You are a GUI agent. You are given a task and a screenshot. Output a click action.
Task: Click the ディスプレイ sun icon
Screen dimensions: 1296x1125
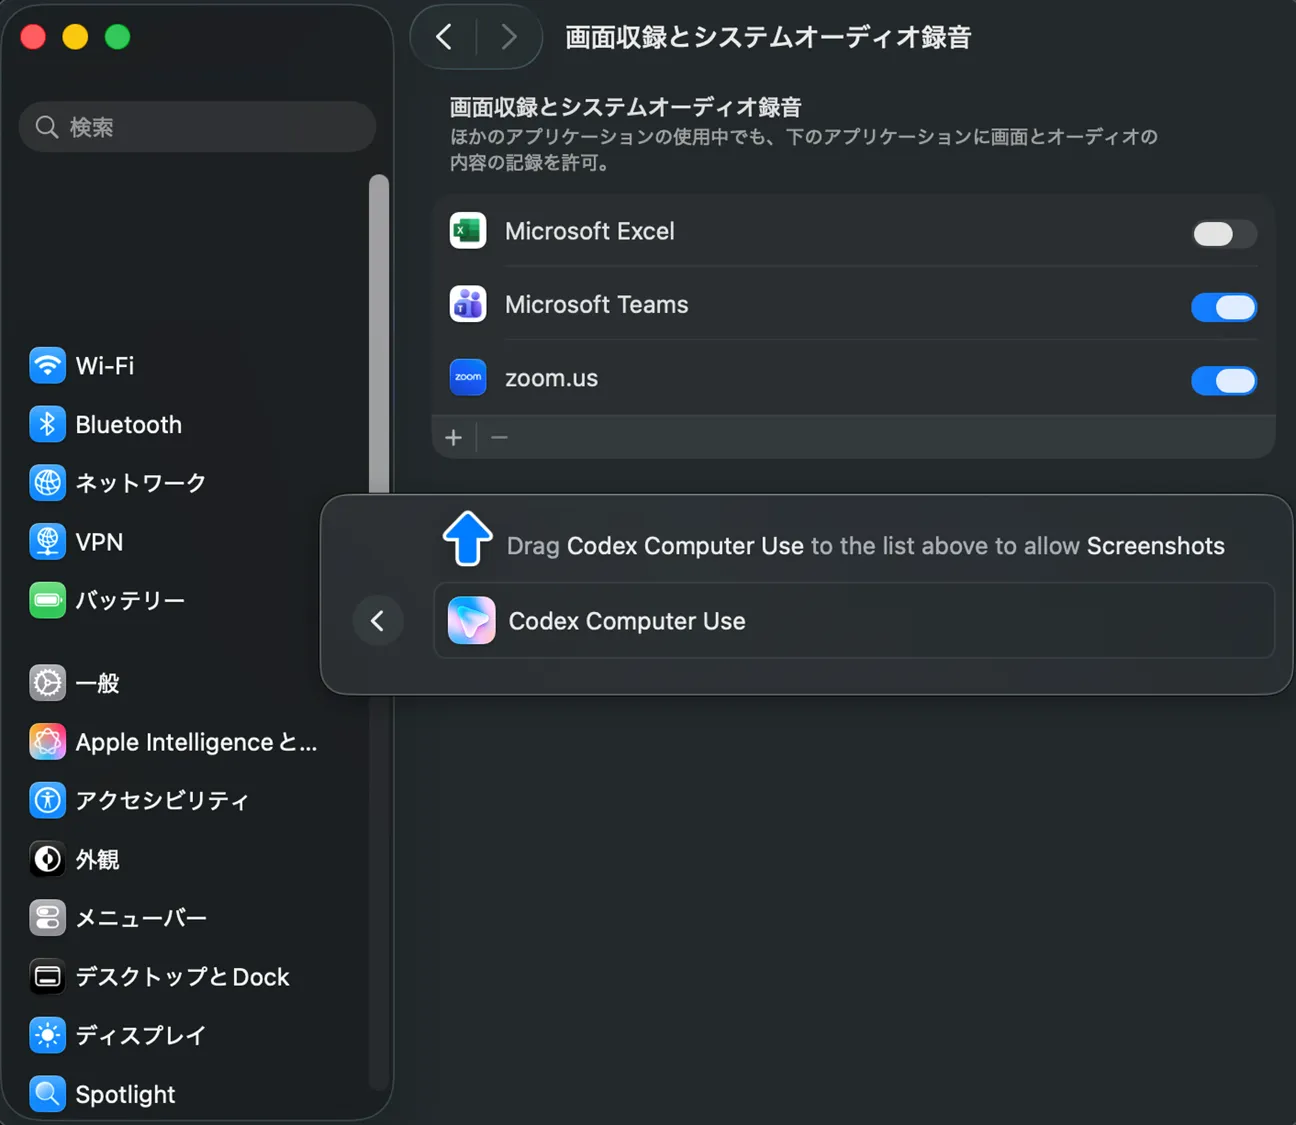pos(47,1035)
